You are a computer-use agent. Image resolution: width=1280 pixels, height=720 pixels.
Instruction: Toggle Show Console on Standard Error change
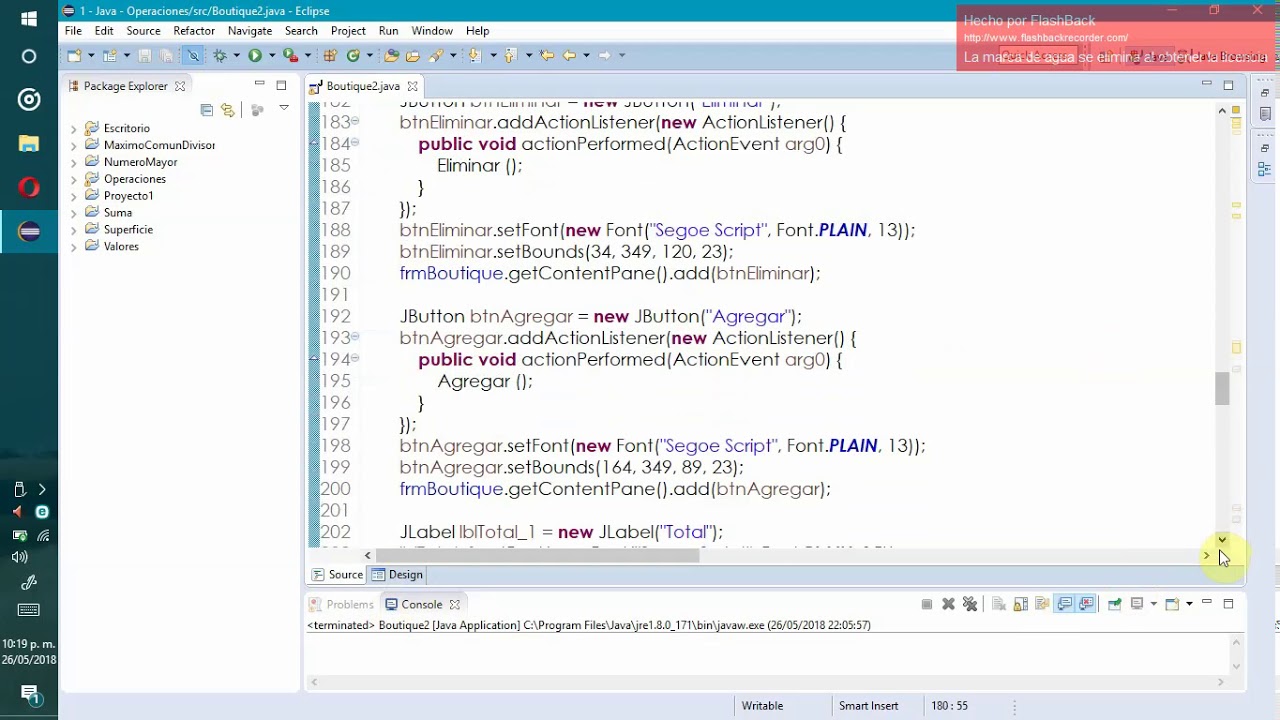pos(1086,604)
